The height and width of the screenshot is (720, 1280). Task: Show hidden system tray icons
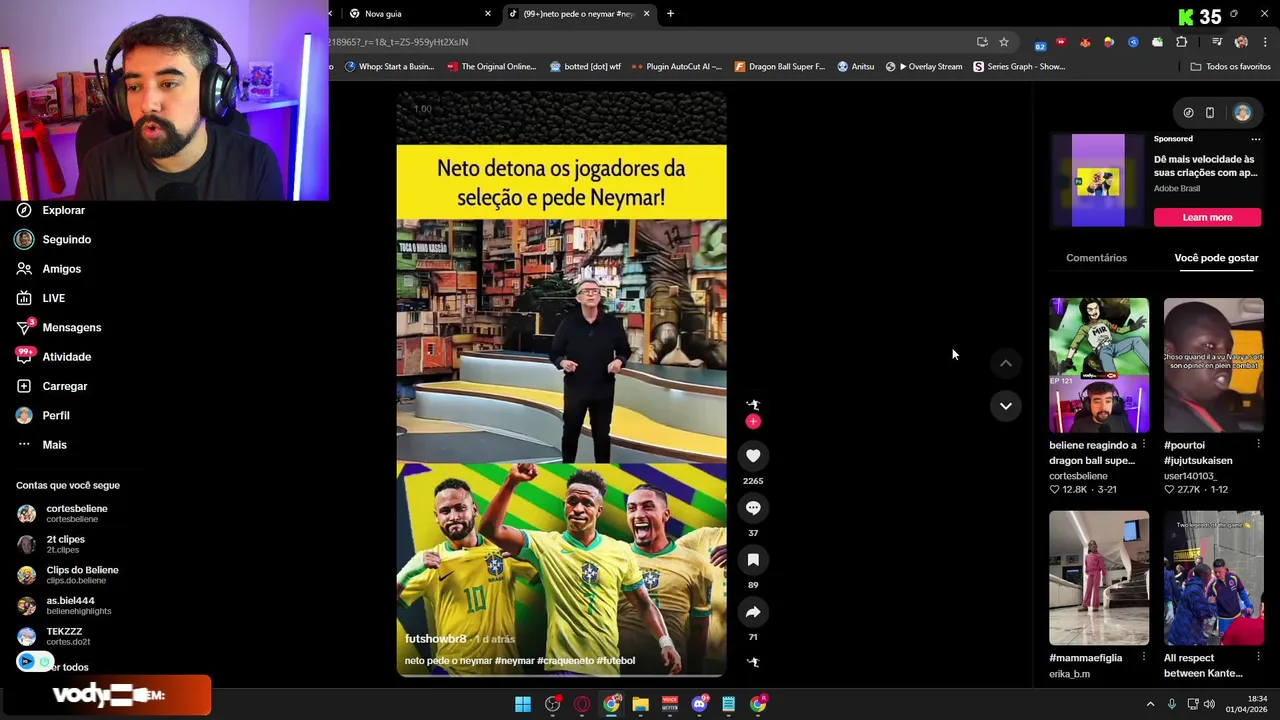[1150, 704]
